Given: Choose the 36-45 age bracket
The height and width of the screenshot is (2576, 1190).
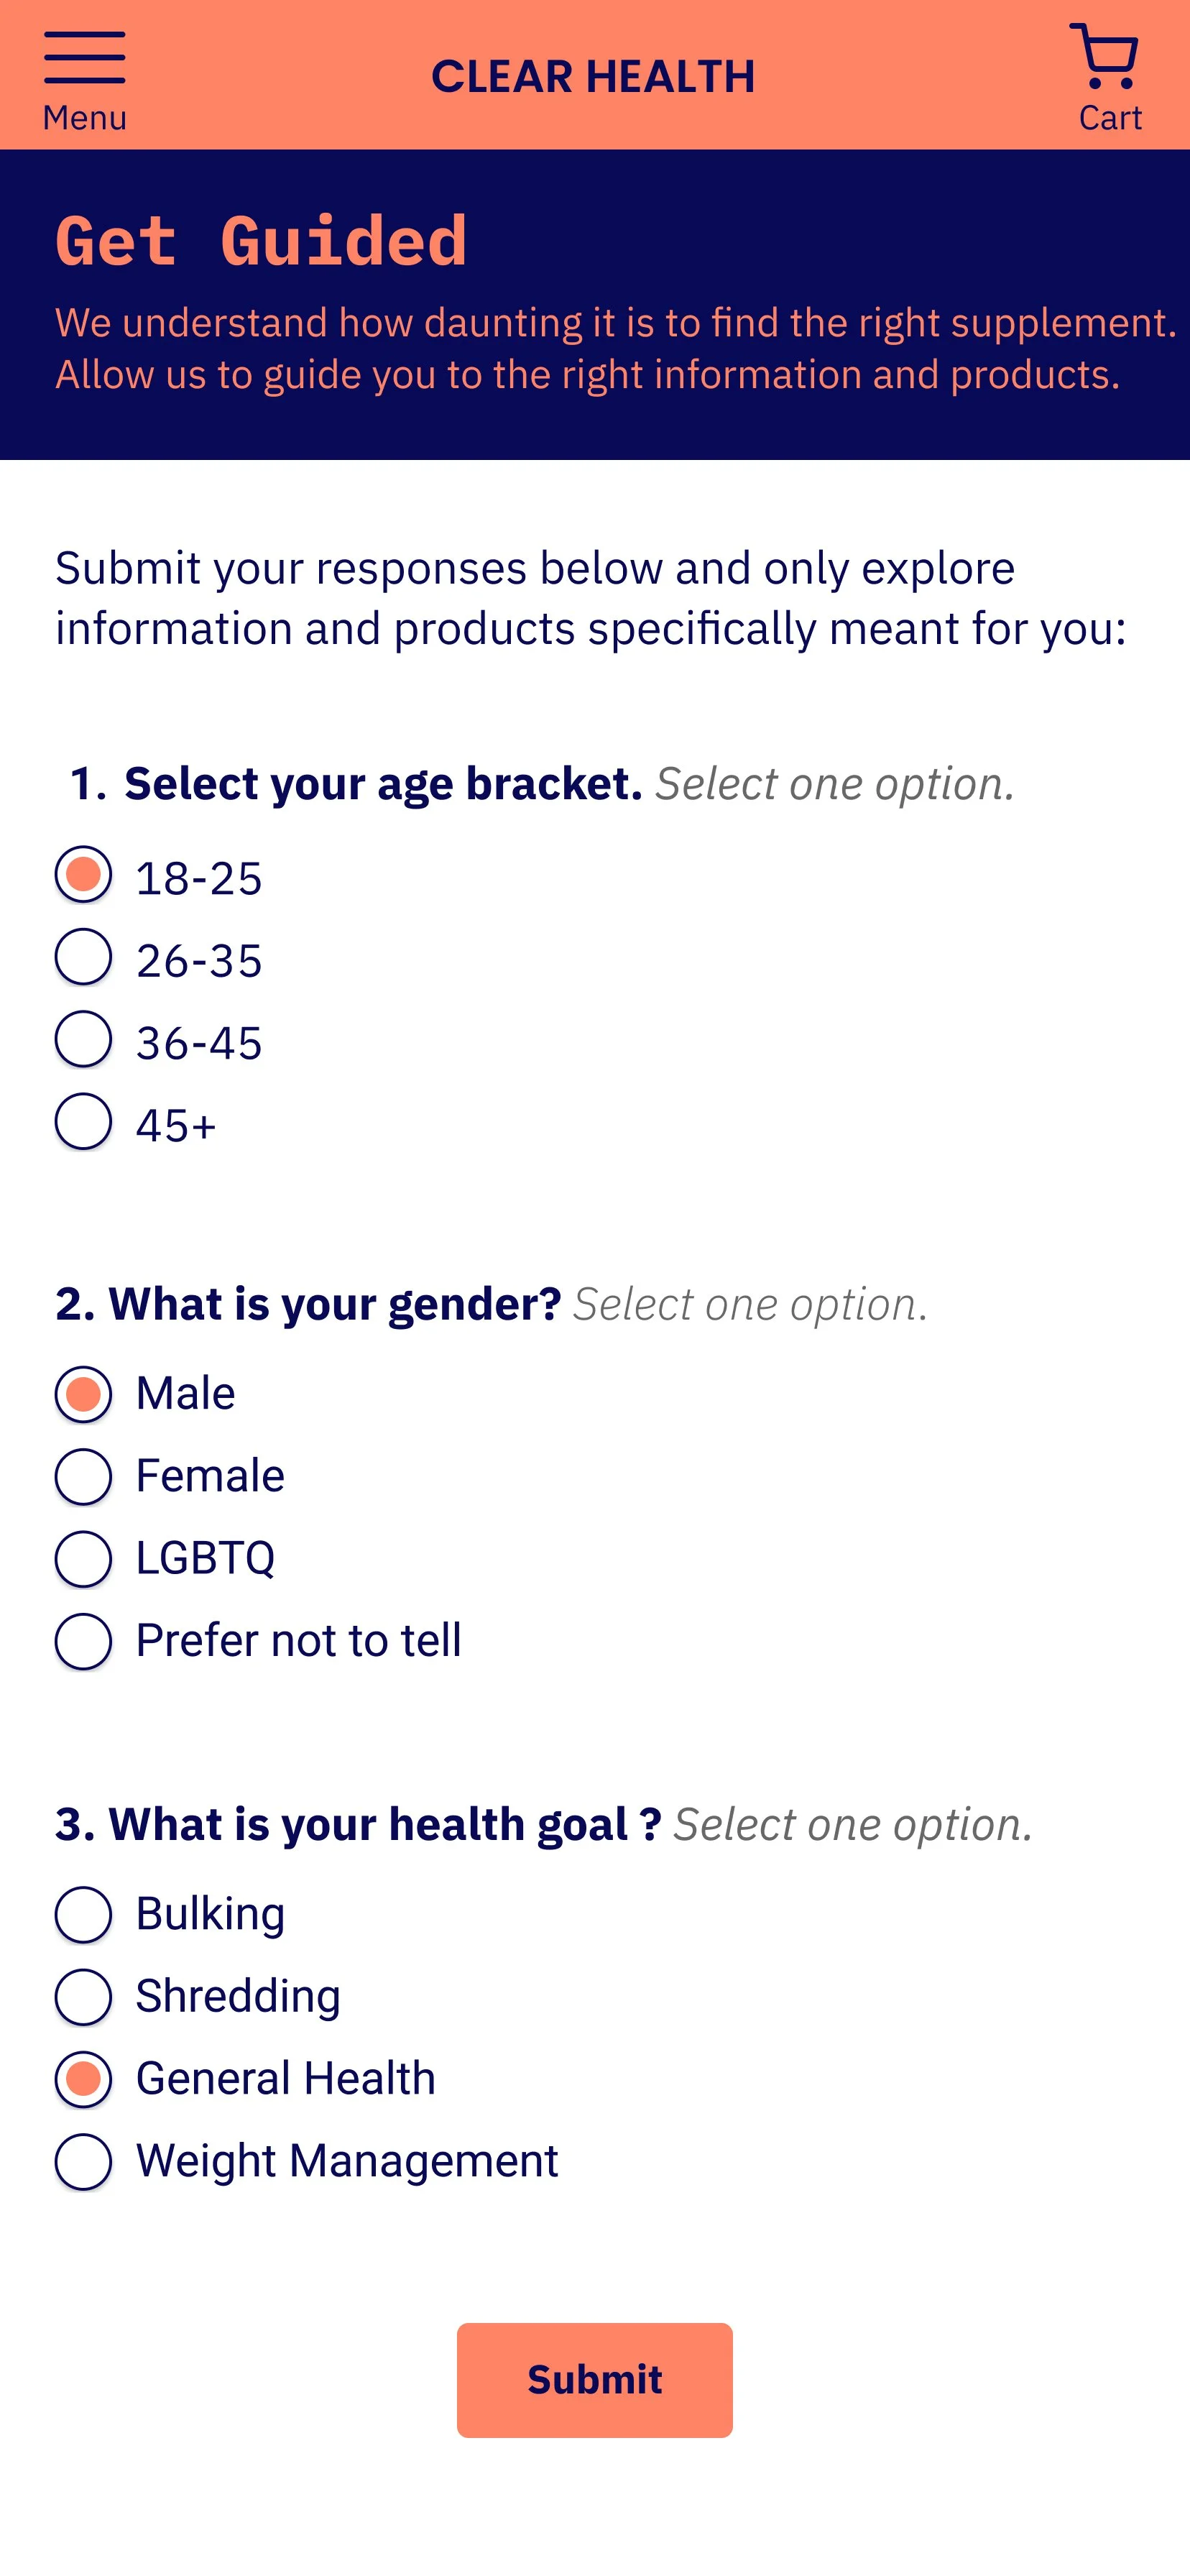Looking at the screenshot, I should coord(83,1040).
